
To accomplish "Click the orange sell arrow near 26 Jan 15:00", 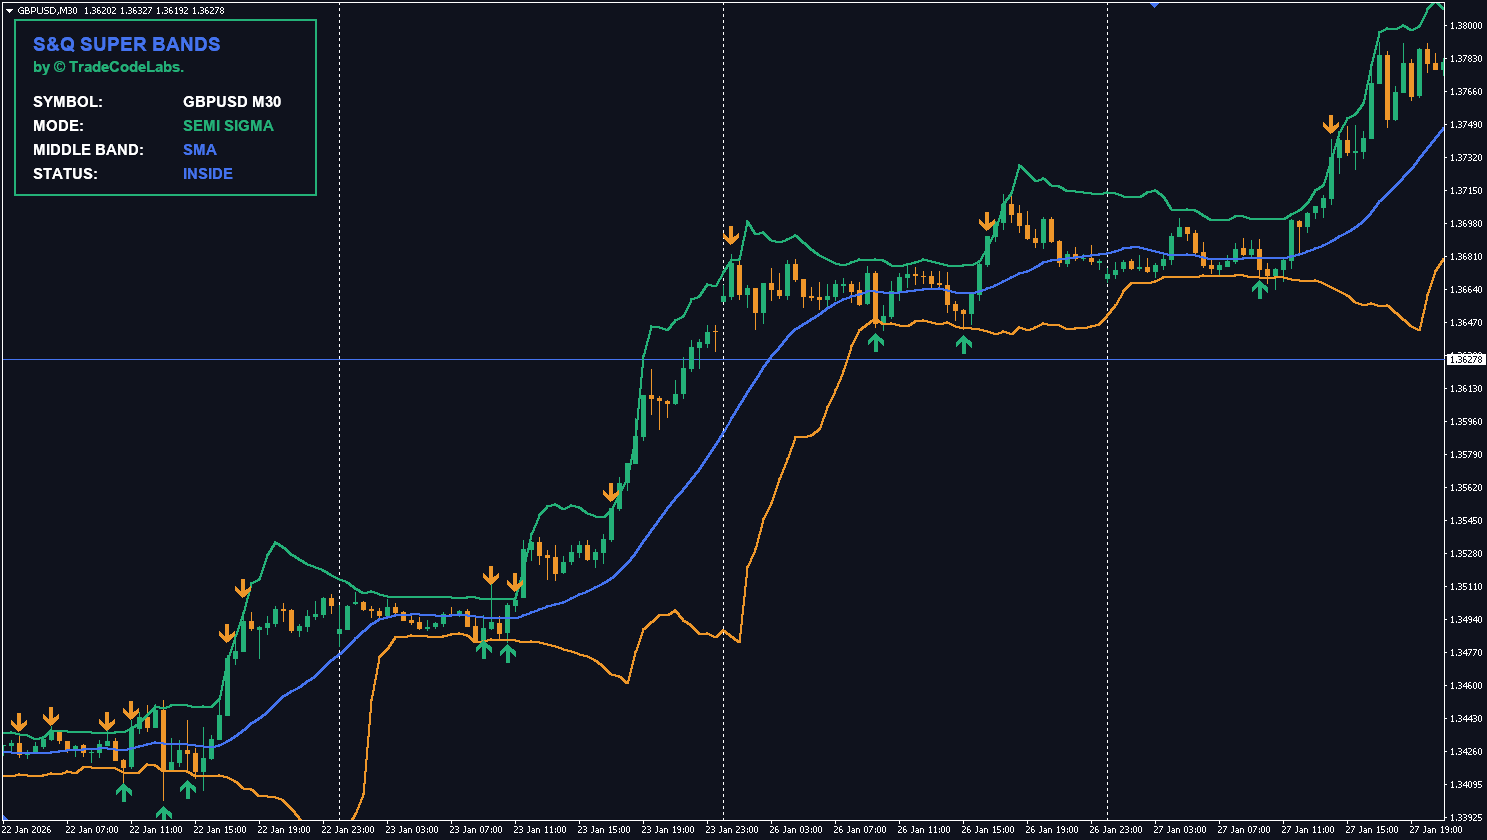I will click(987, 222).
